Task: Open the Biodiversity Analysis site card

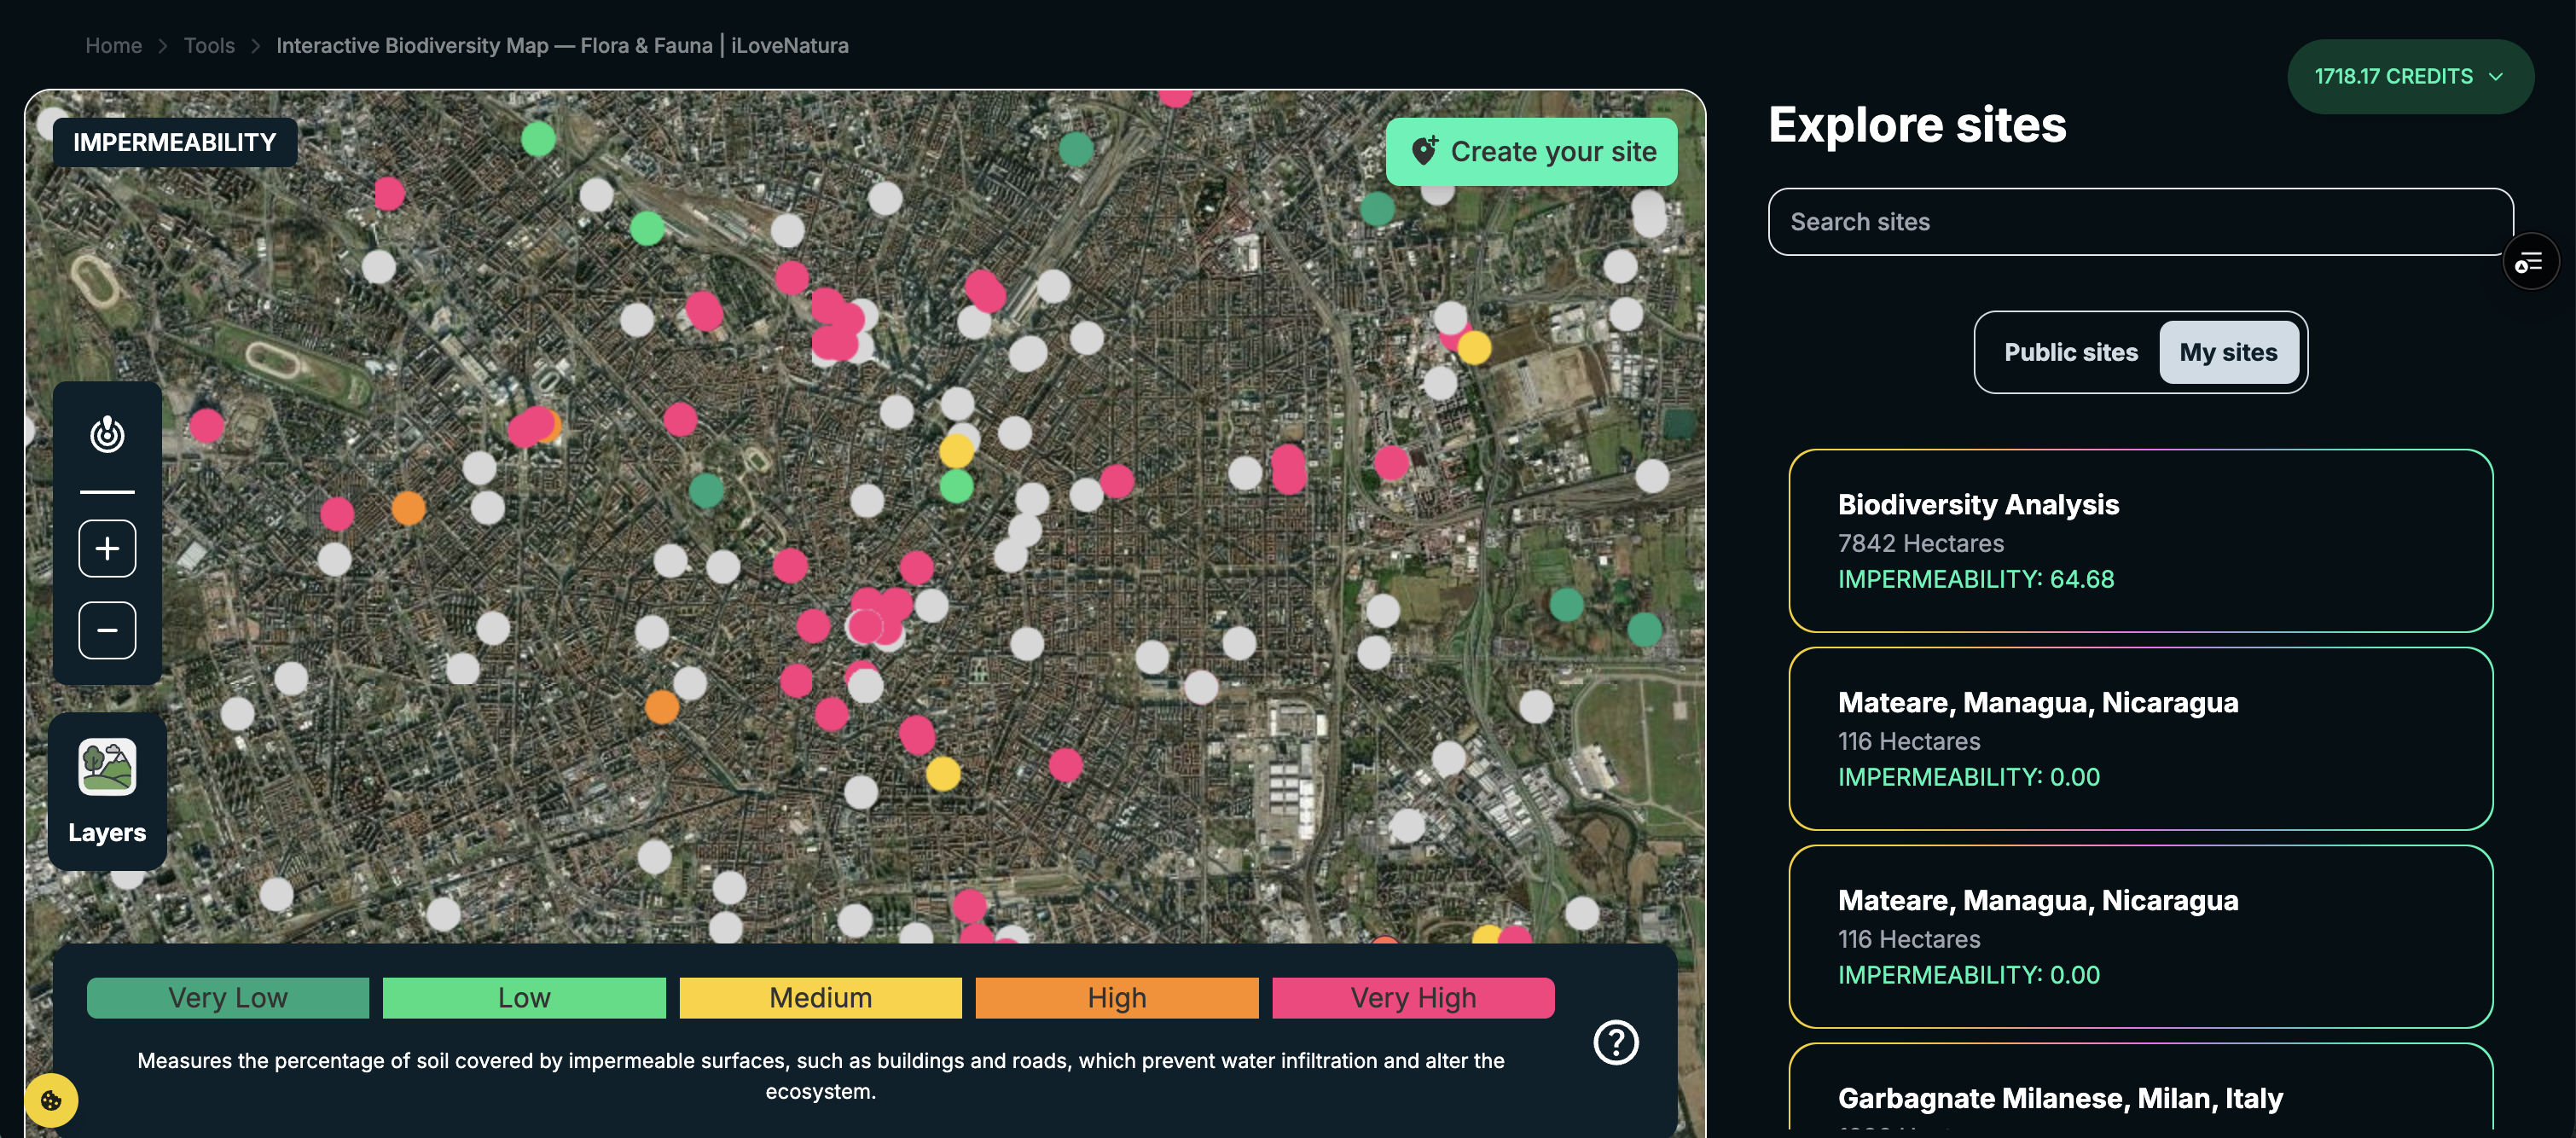Action: click(x=2140, y=541)
